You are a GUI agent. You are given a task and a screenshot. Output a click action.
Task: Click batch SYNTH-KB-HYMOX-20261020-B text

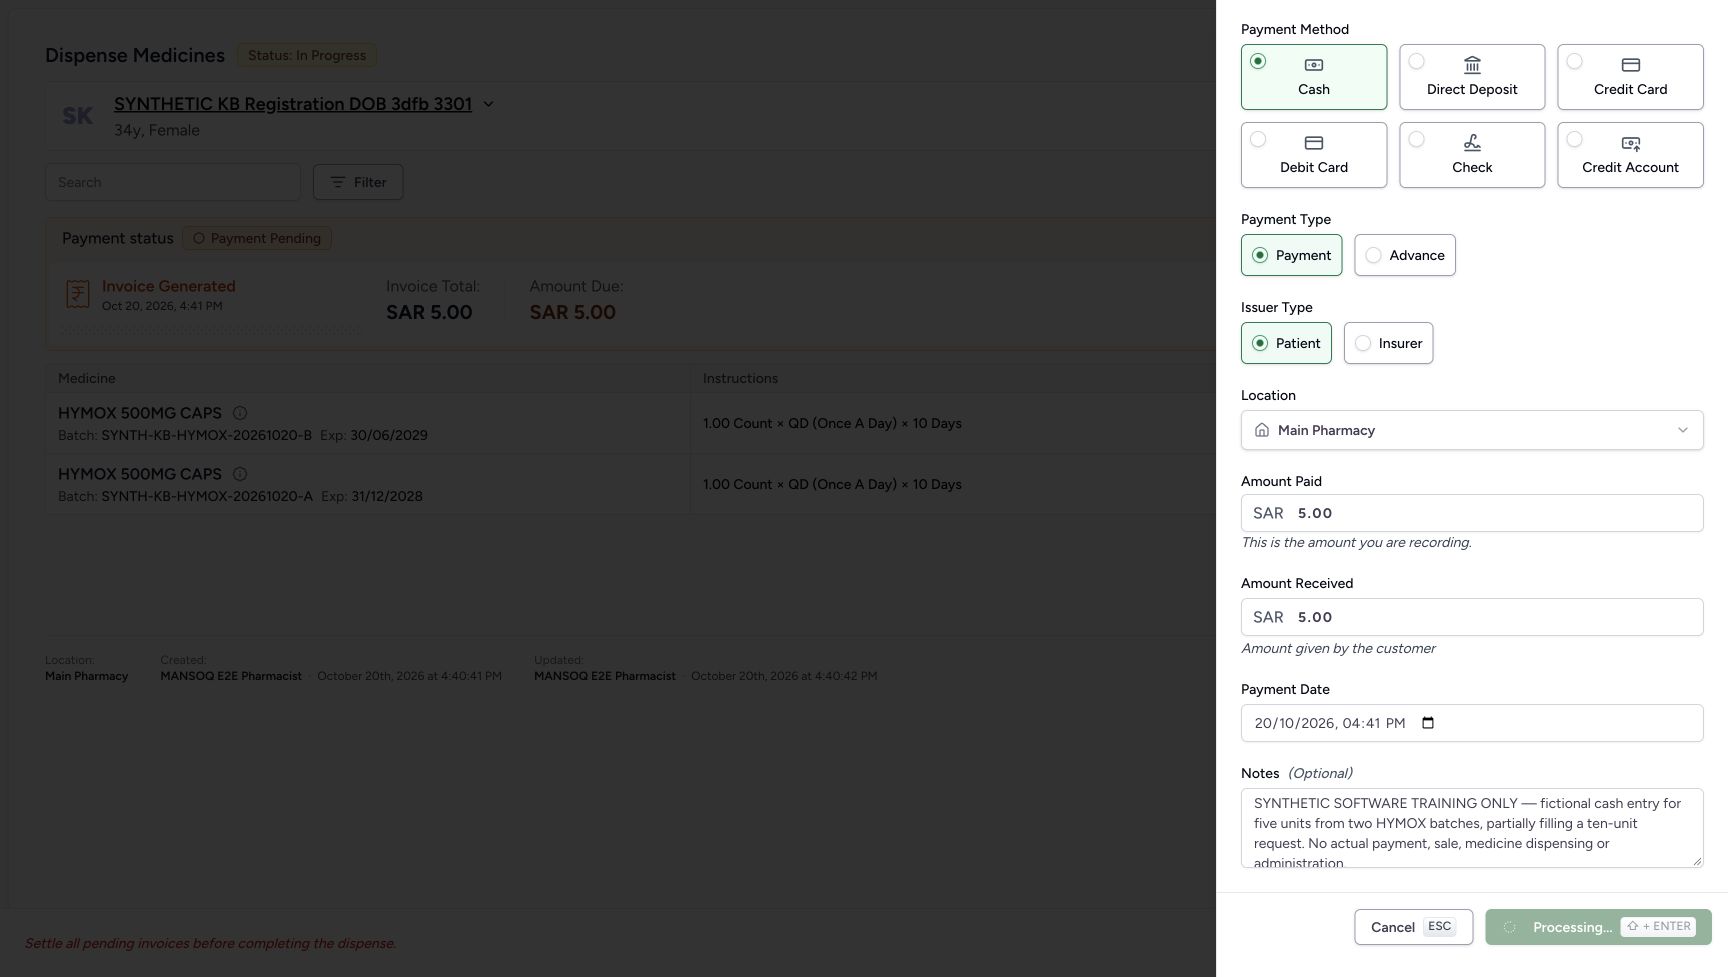pos(206,435)
